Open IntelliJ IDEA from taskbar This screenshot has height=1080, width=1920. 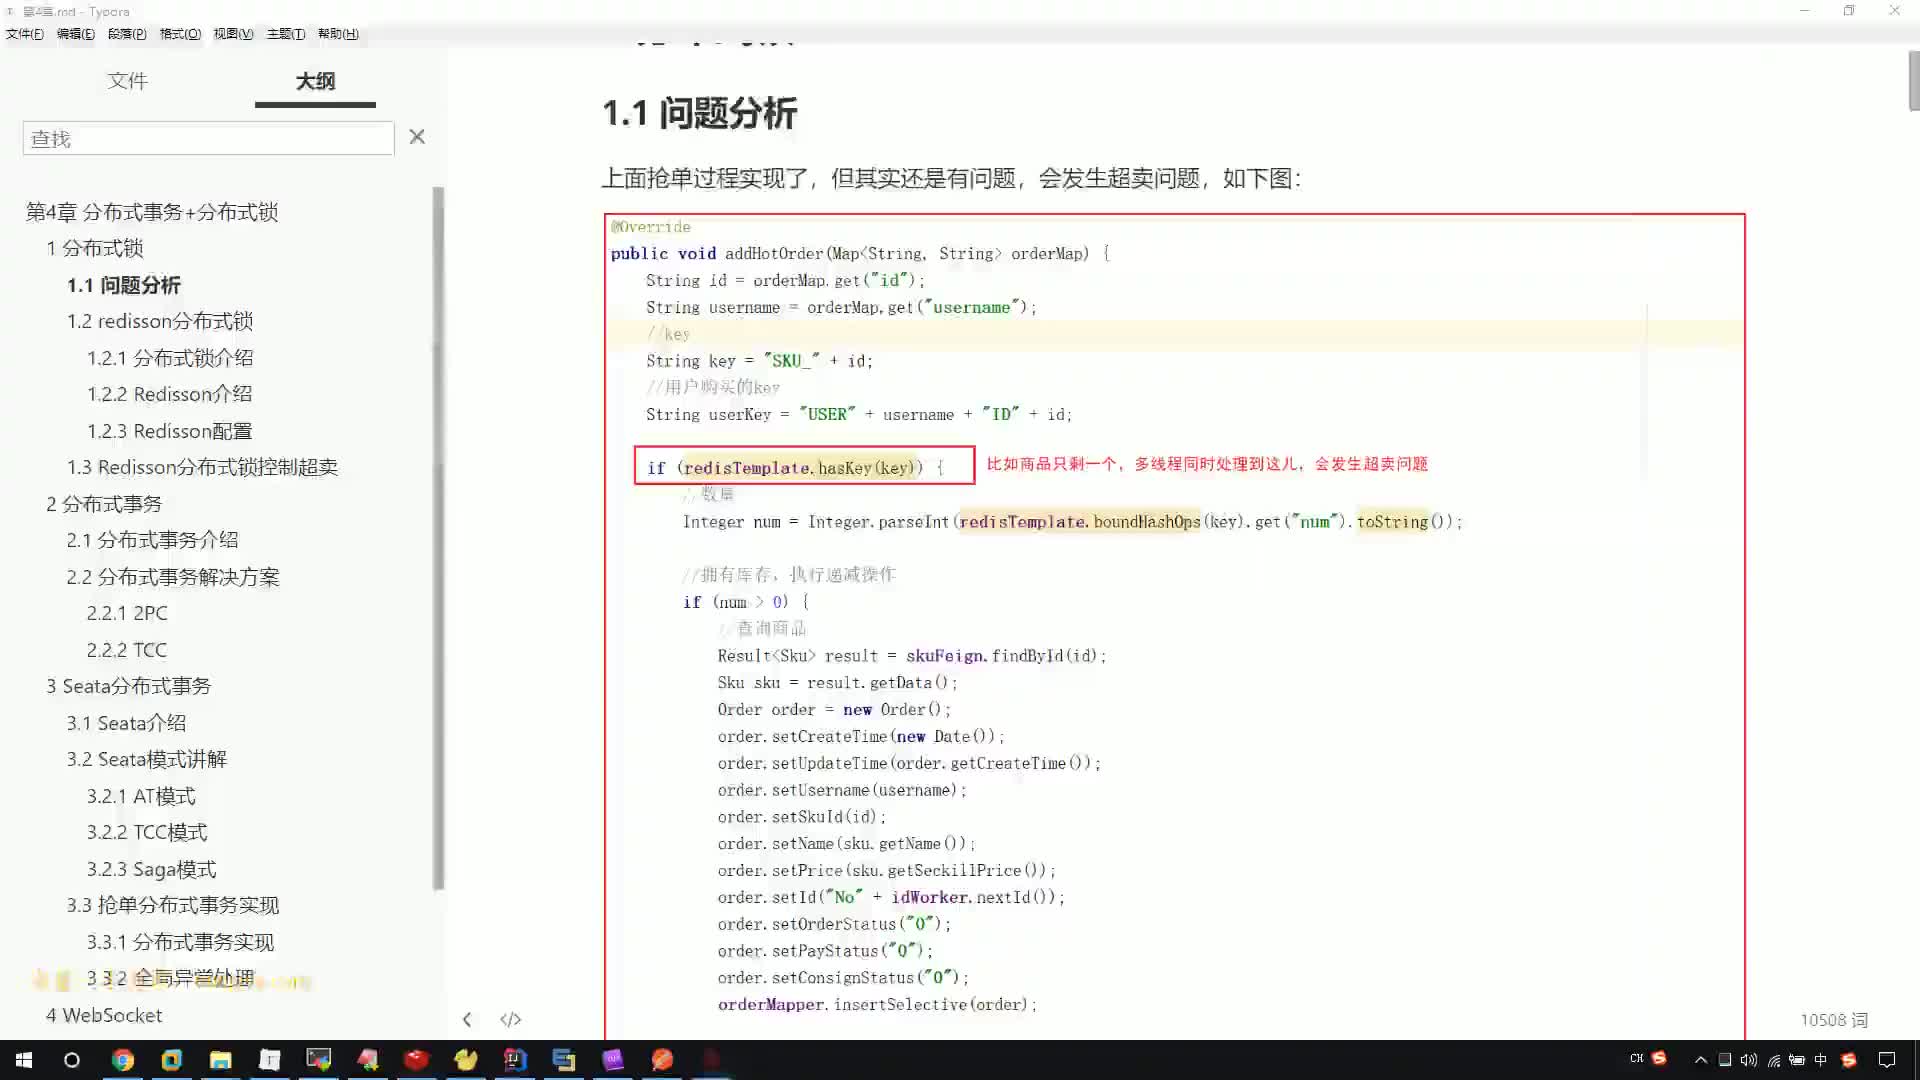514,1060
